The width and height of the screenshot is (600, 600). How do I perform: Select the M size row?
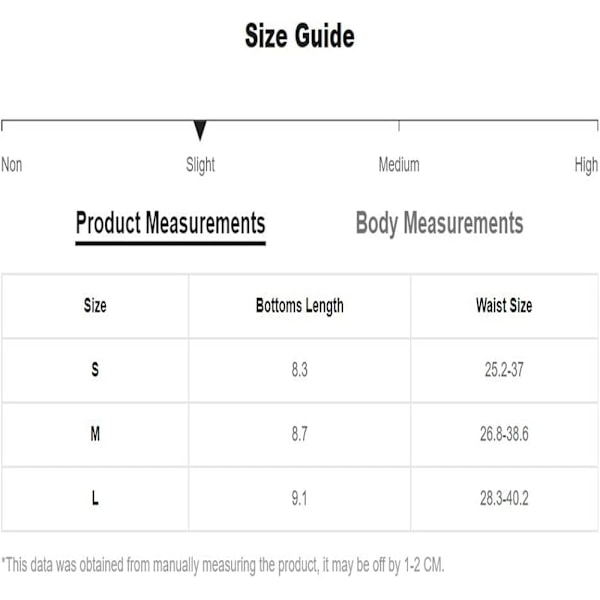tap(300, 434)
